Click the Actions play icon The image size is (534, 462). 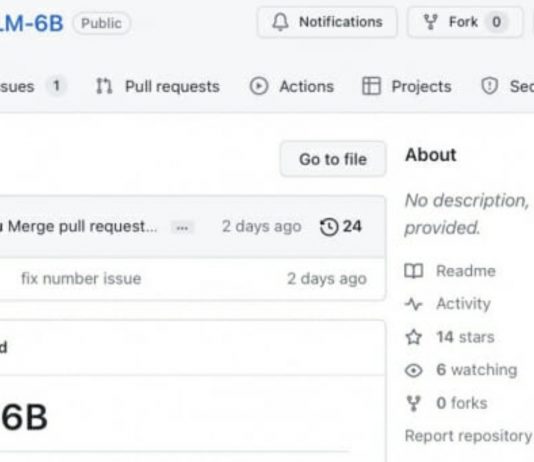pos(259,86)
